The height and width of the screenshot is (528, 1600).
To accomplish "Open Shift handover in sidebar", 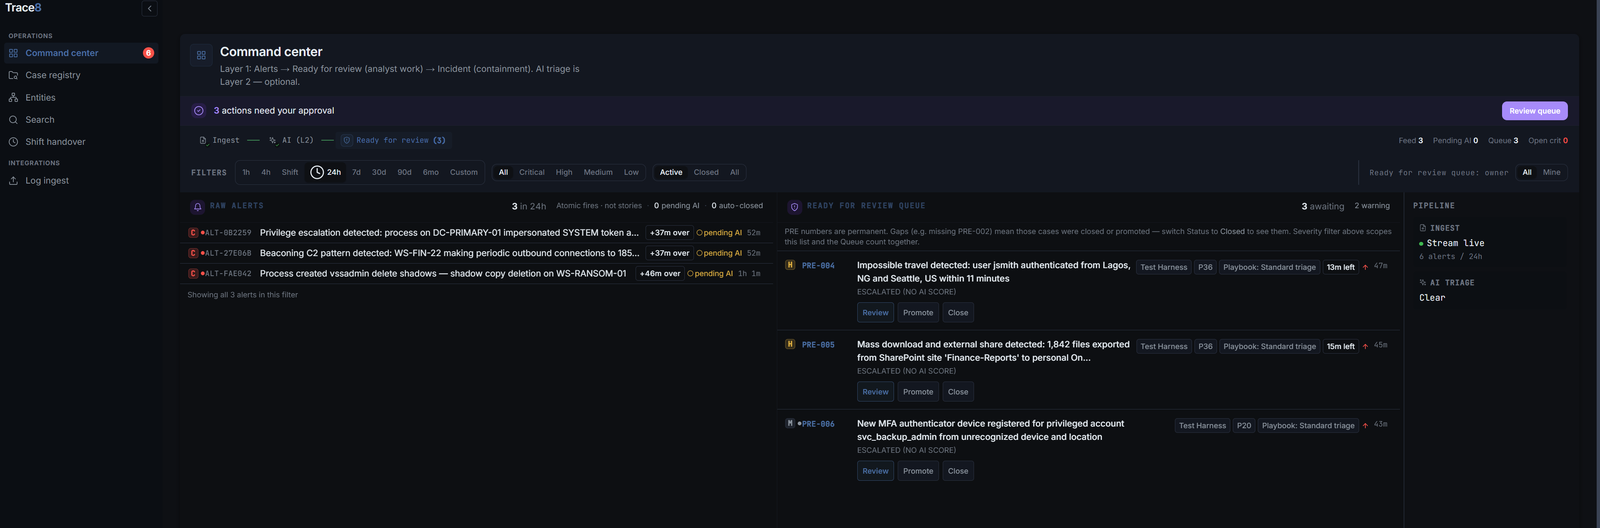I will click(80, 142).
